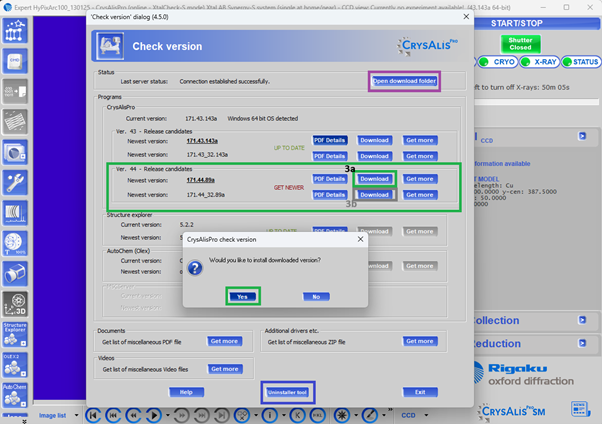Screen dimensions: 602x424
Task: Click Get more for version 171.43_32.143a
Action: 420,156
